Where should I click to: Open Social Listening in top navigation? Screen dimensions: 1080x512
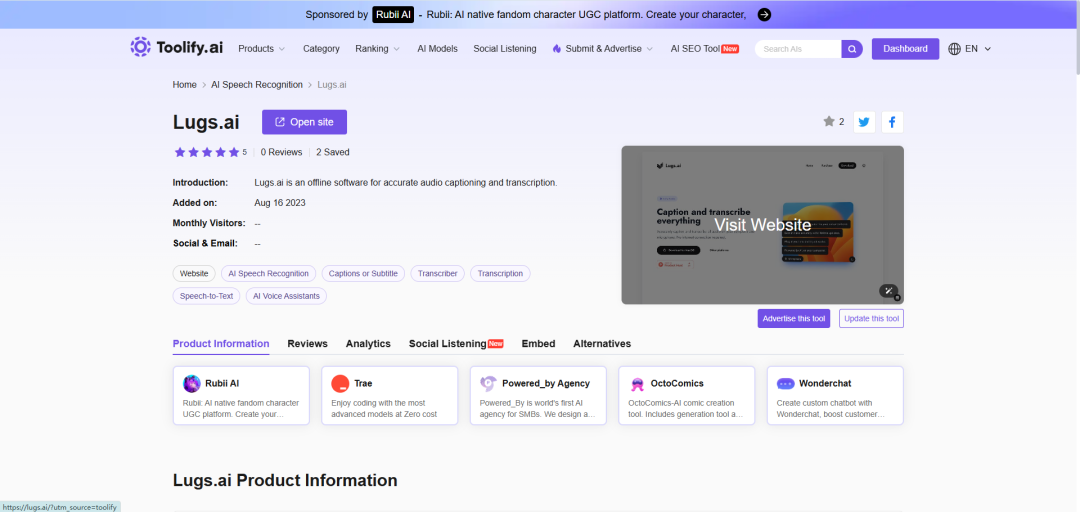coord(505,49)
